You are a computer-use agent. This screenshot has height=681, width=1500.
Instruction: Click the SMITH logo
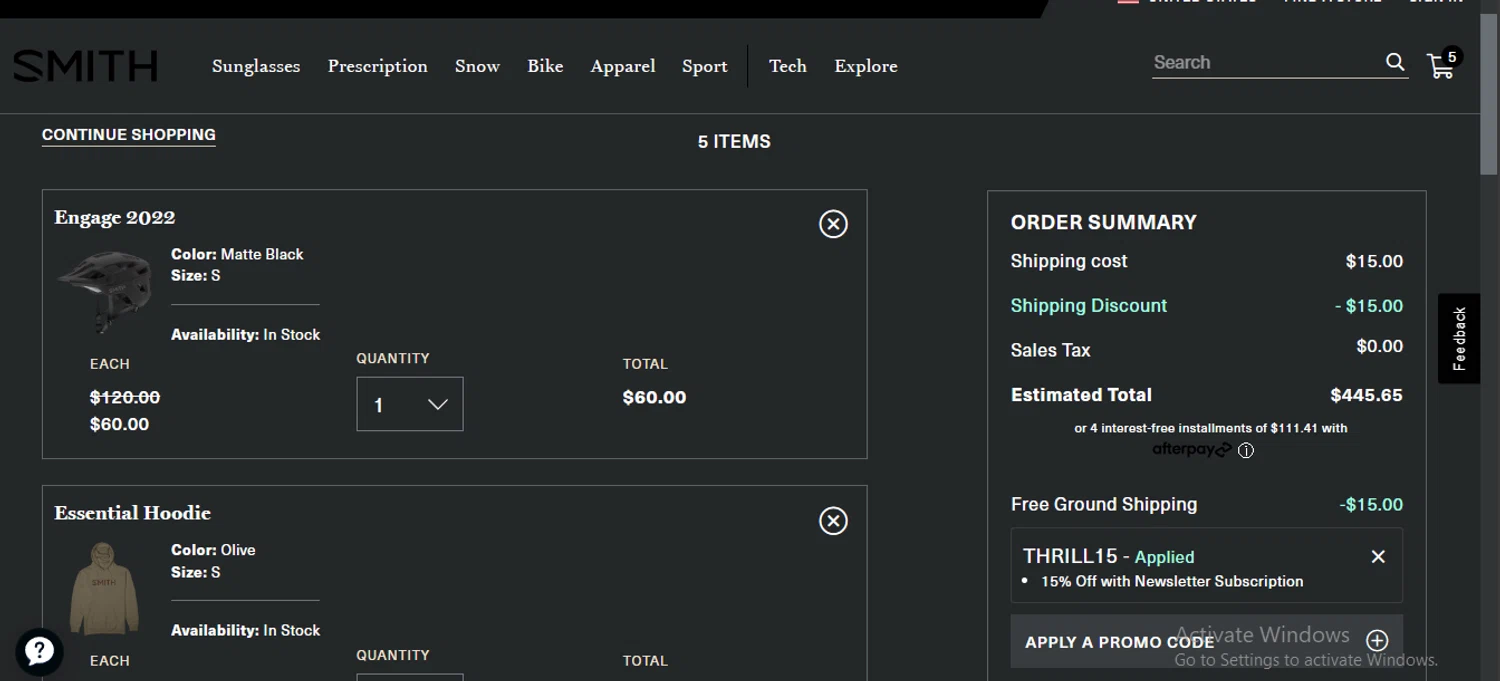coord(85,66)
